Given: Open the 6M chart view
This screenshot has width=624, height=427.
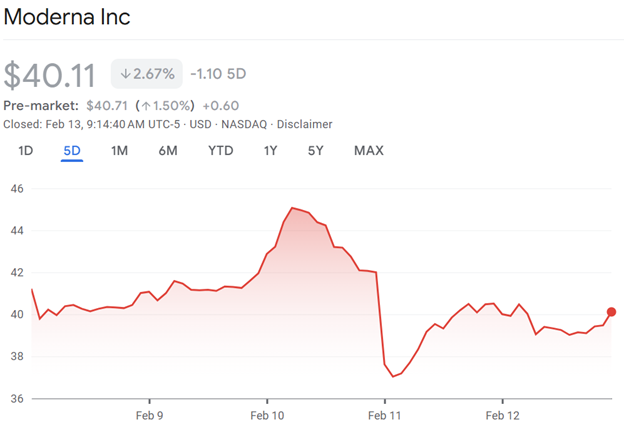Looking at the screenshot, I should pos(167,151).
